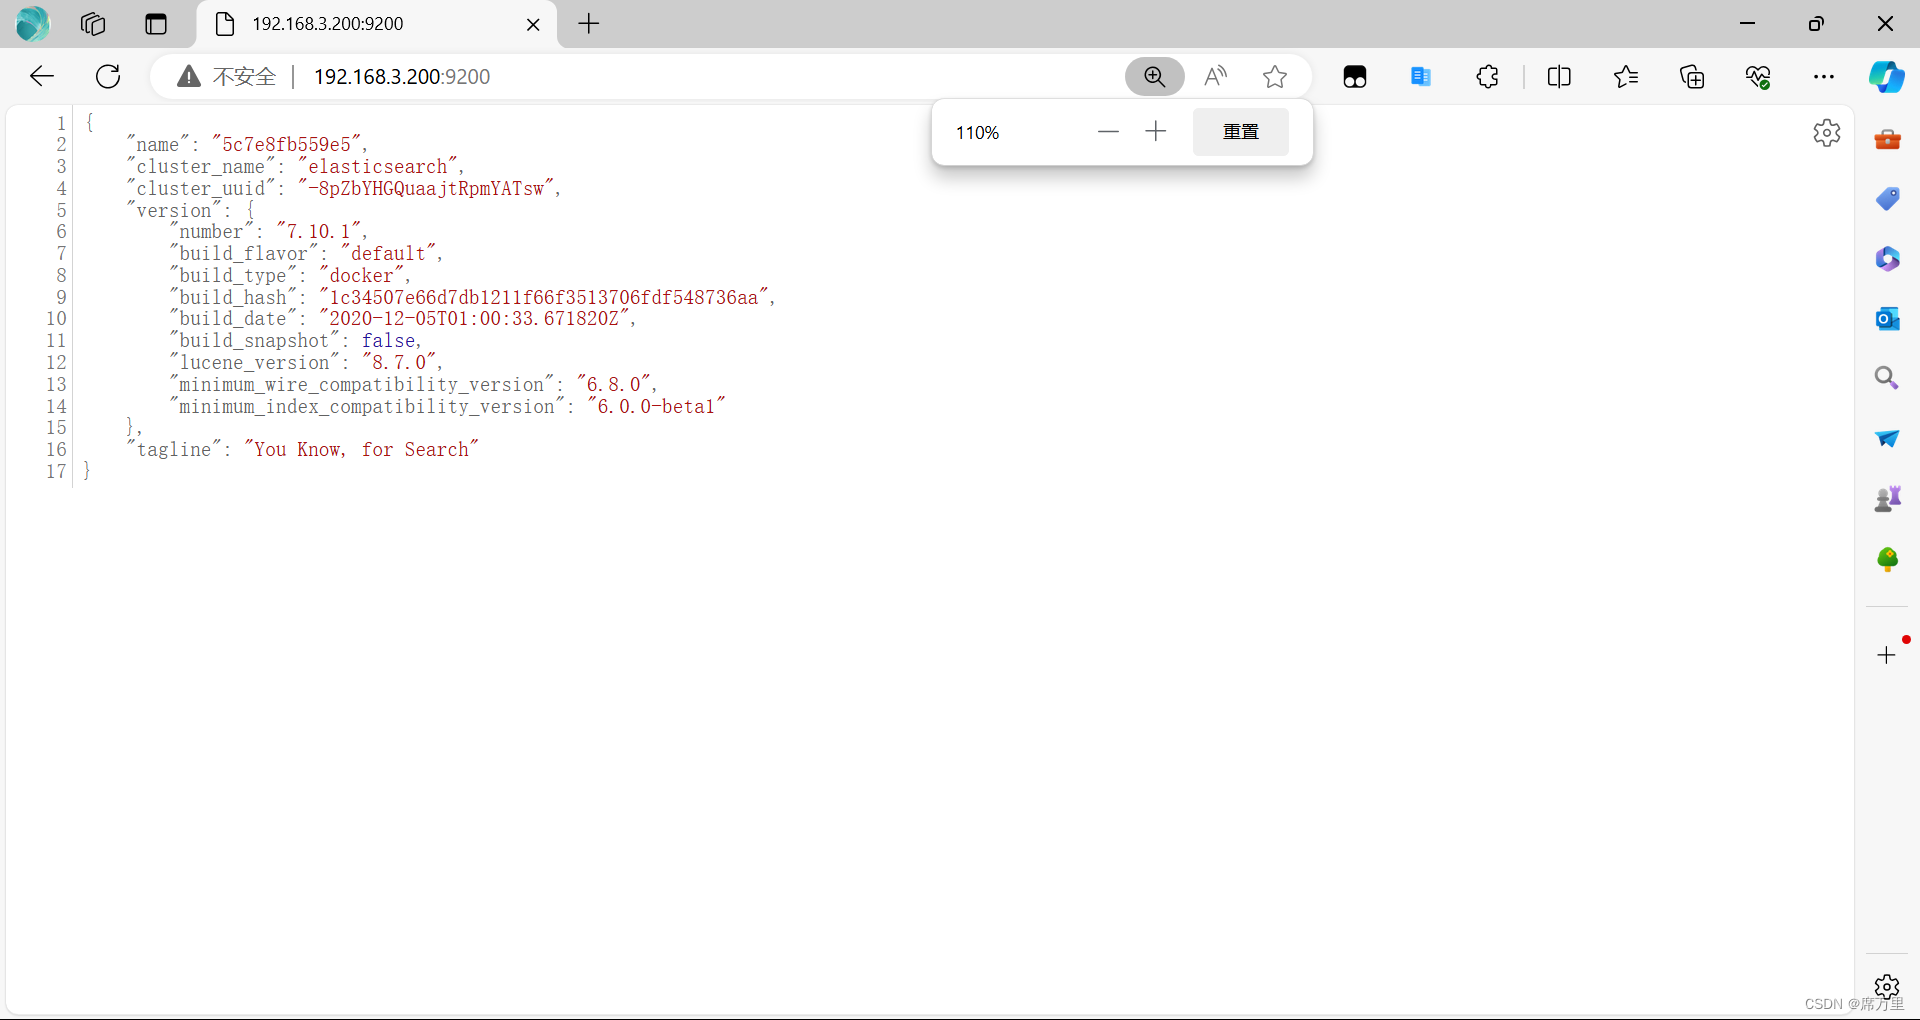Click the minimum_wire_compatibility_version value "6.8.0"
1920x1020 pixels.
(614, 385)
